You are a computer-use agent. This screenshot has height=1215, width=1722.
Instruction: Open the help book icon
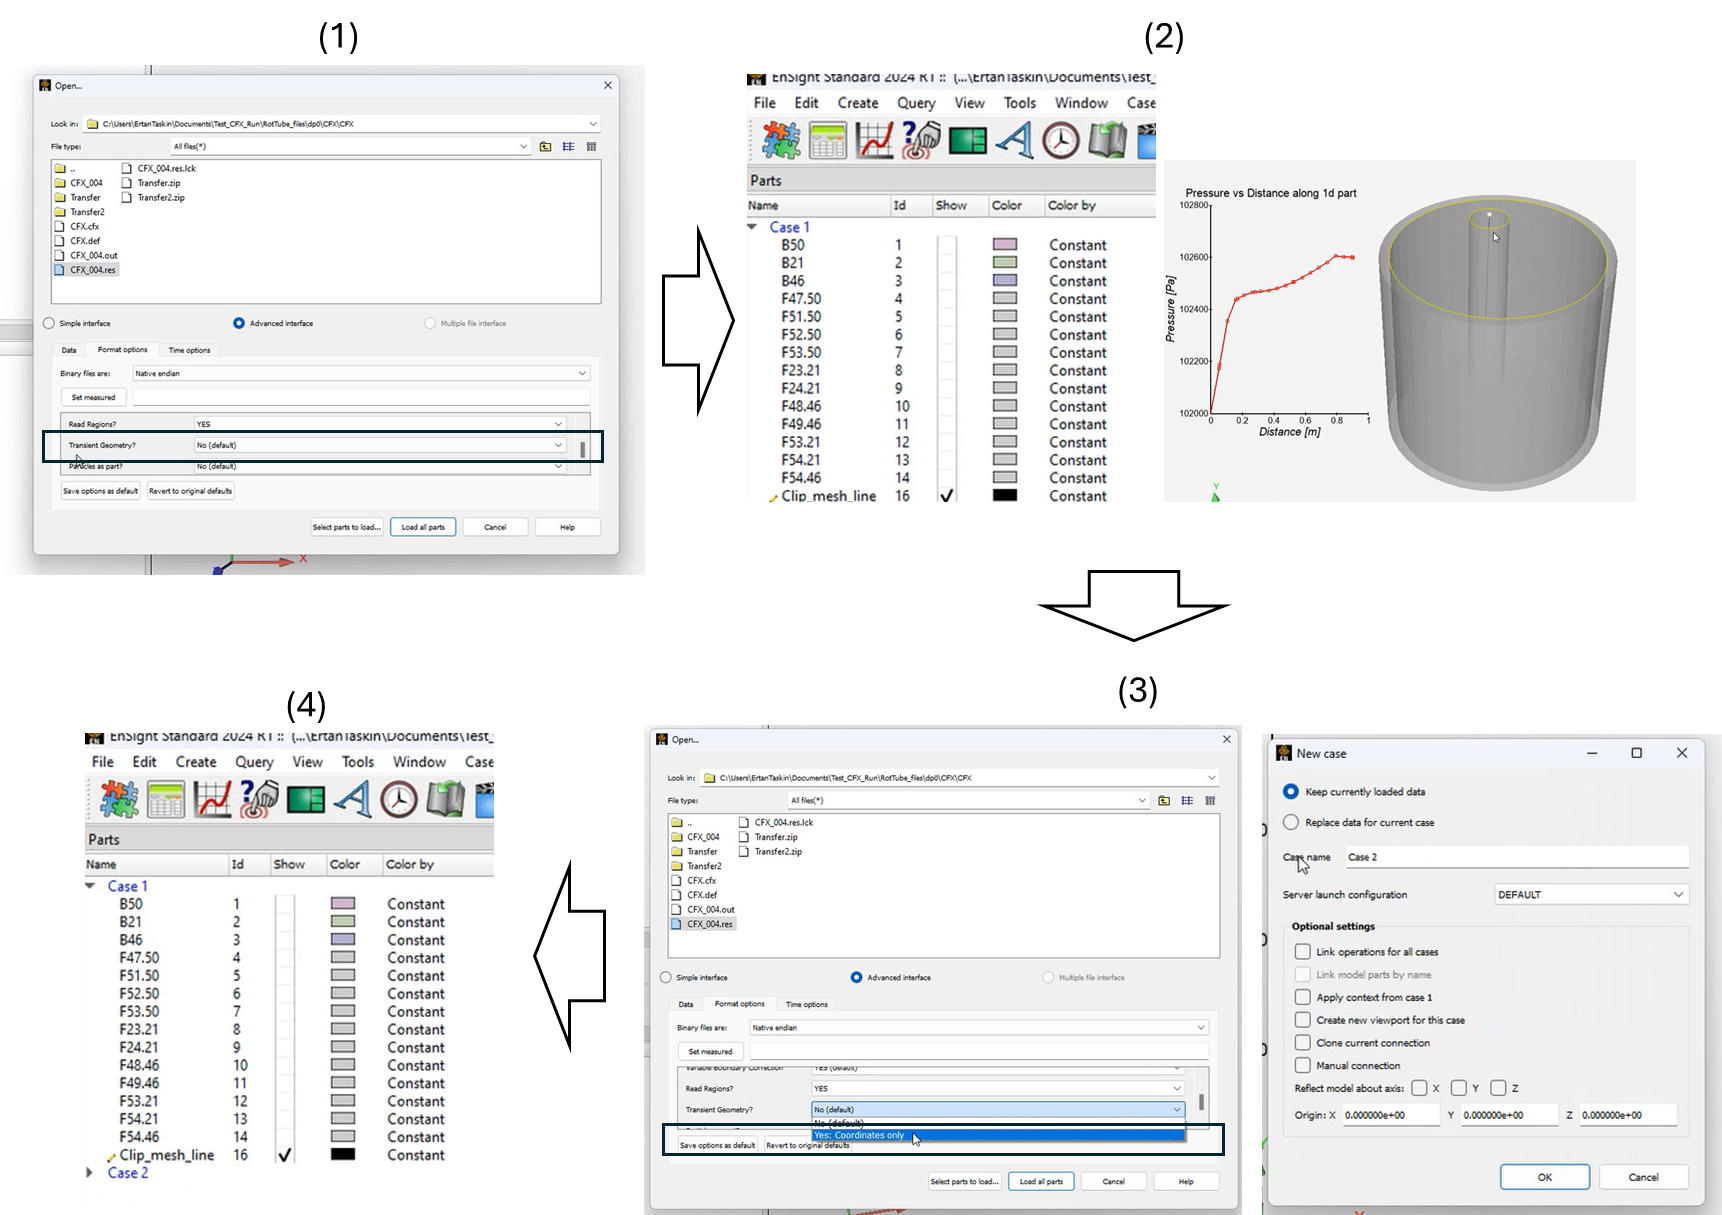[x=1108, y=140]
